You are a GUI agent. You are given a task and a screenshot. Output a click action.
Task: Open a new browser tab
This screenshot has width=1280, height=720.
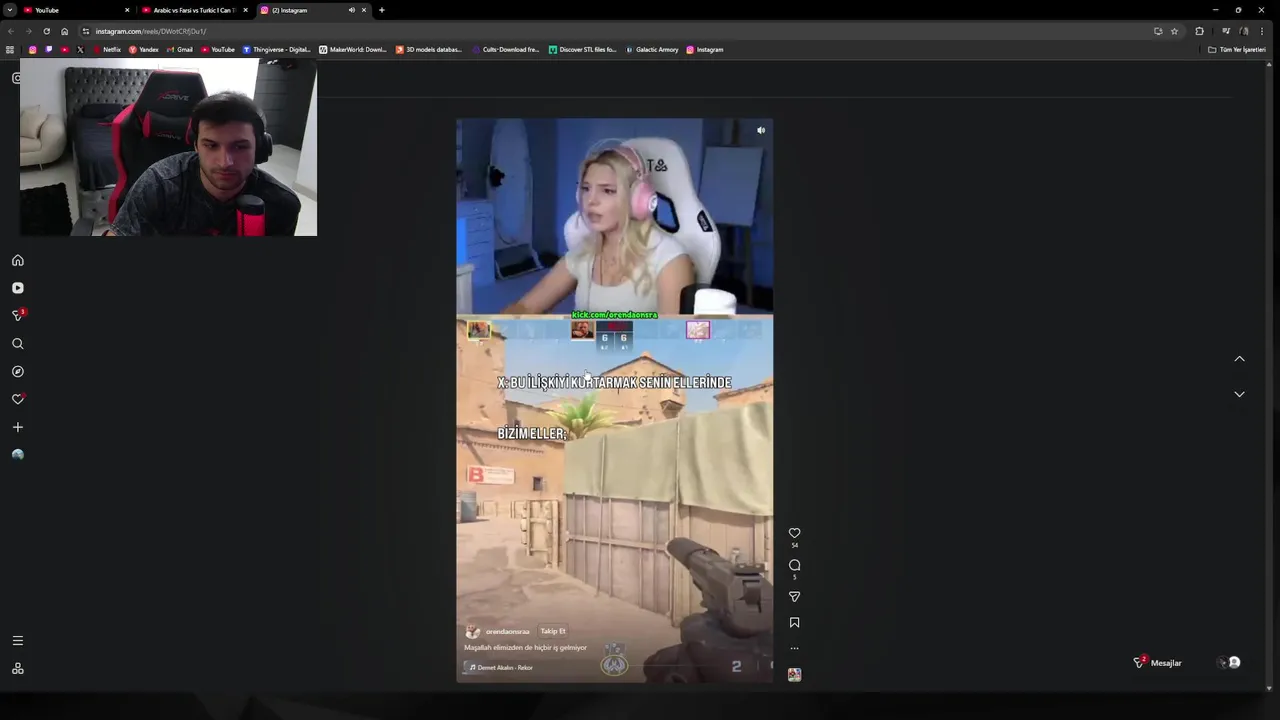pos(381,10)
